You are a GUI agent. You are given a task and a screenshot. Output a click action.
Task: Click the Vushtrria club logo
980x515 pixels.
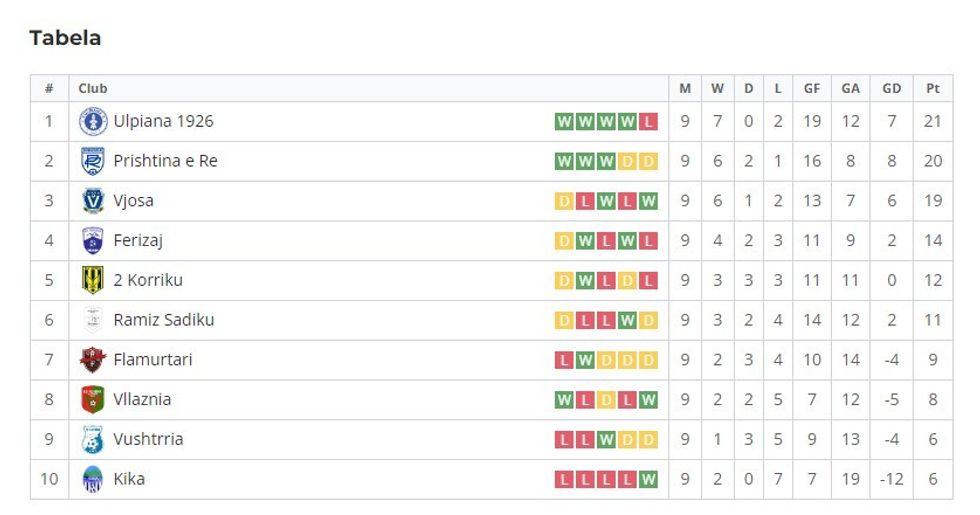[x=93, y=439]
